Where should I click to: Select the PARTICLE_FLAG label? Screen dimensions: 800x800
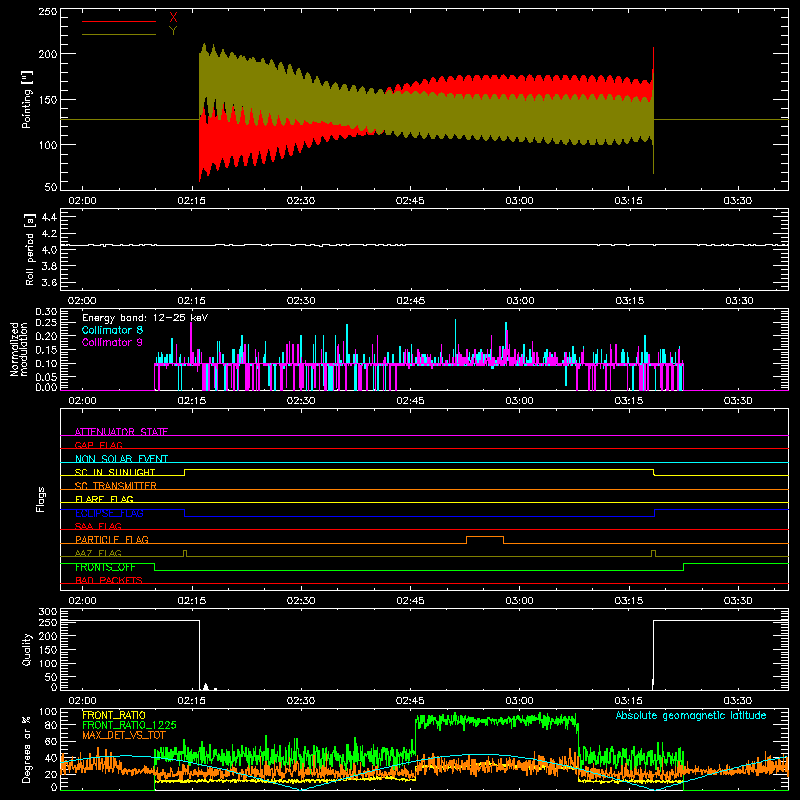click(x=112, y=539)
